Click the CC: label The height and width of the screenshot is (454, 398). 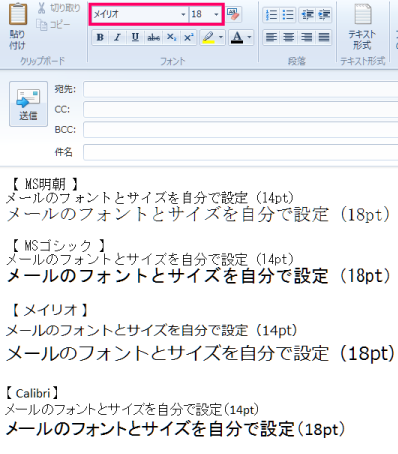(x=62, y=109)
